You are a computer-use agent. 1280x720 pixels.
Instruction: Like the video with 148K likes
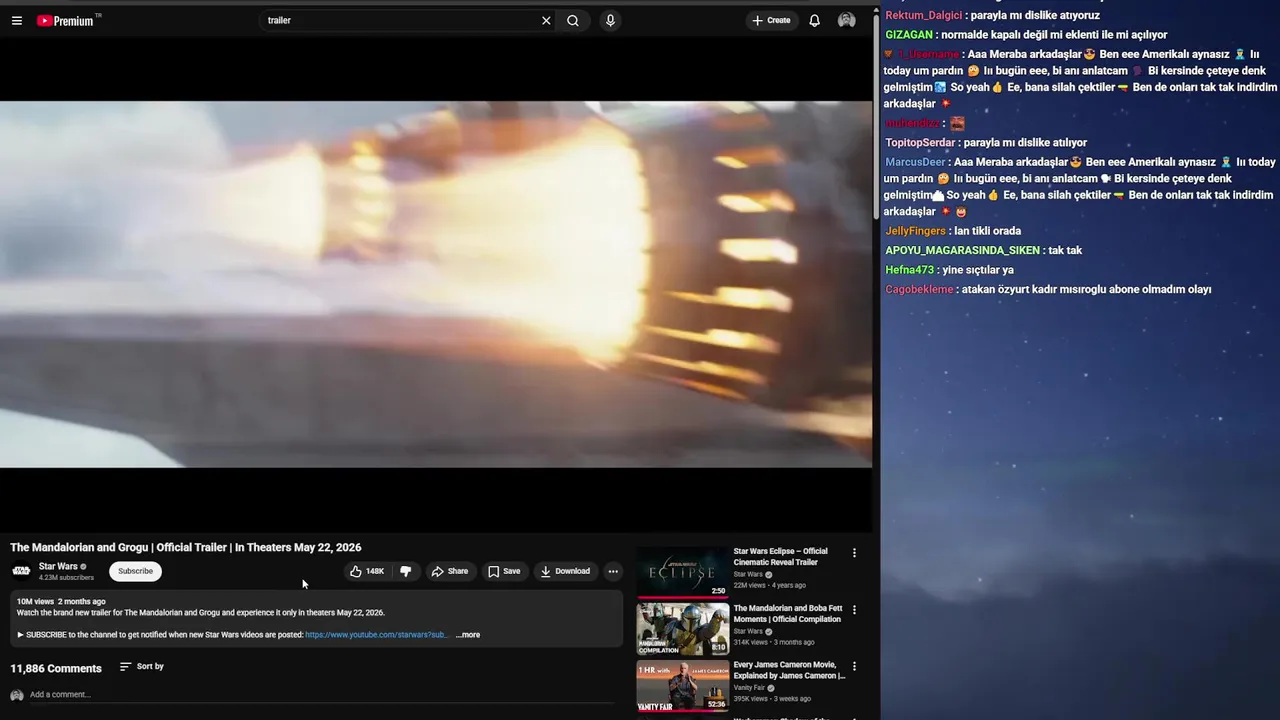pos(367,571)
